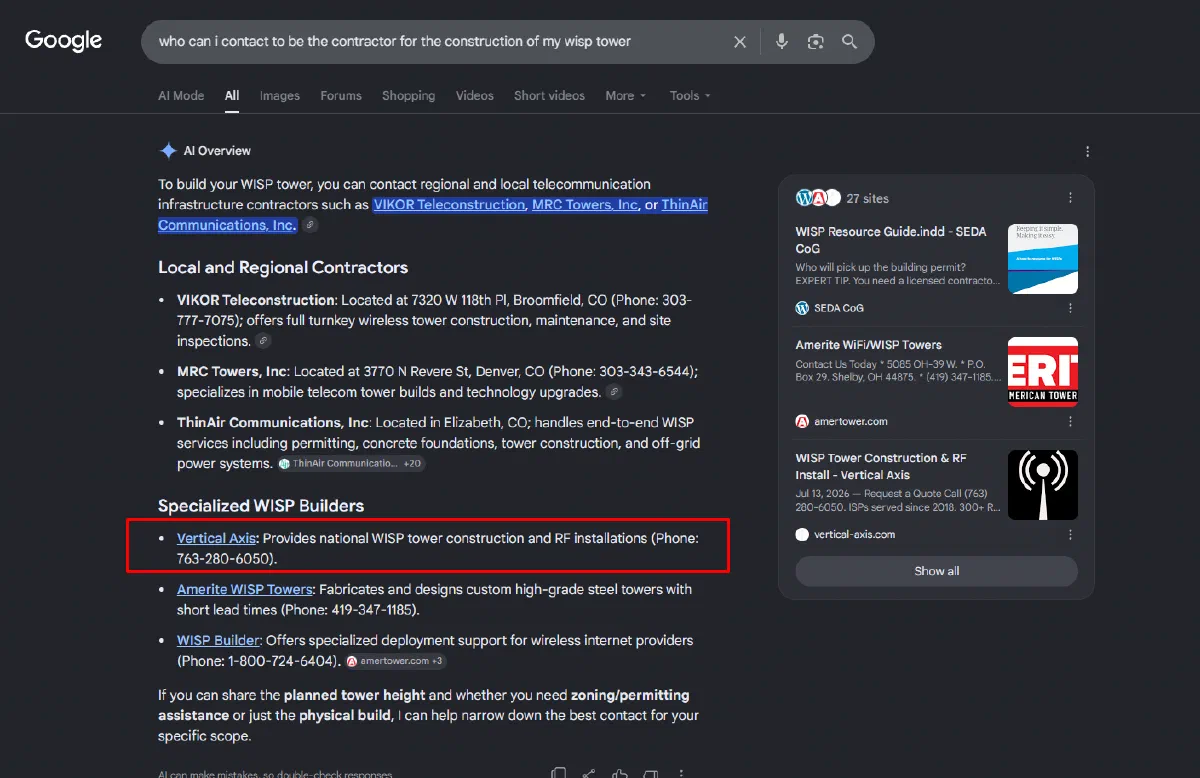Switch to Forums tab

coord(341,96)
